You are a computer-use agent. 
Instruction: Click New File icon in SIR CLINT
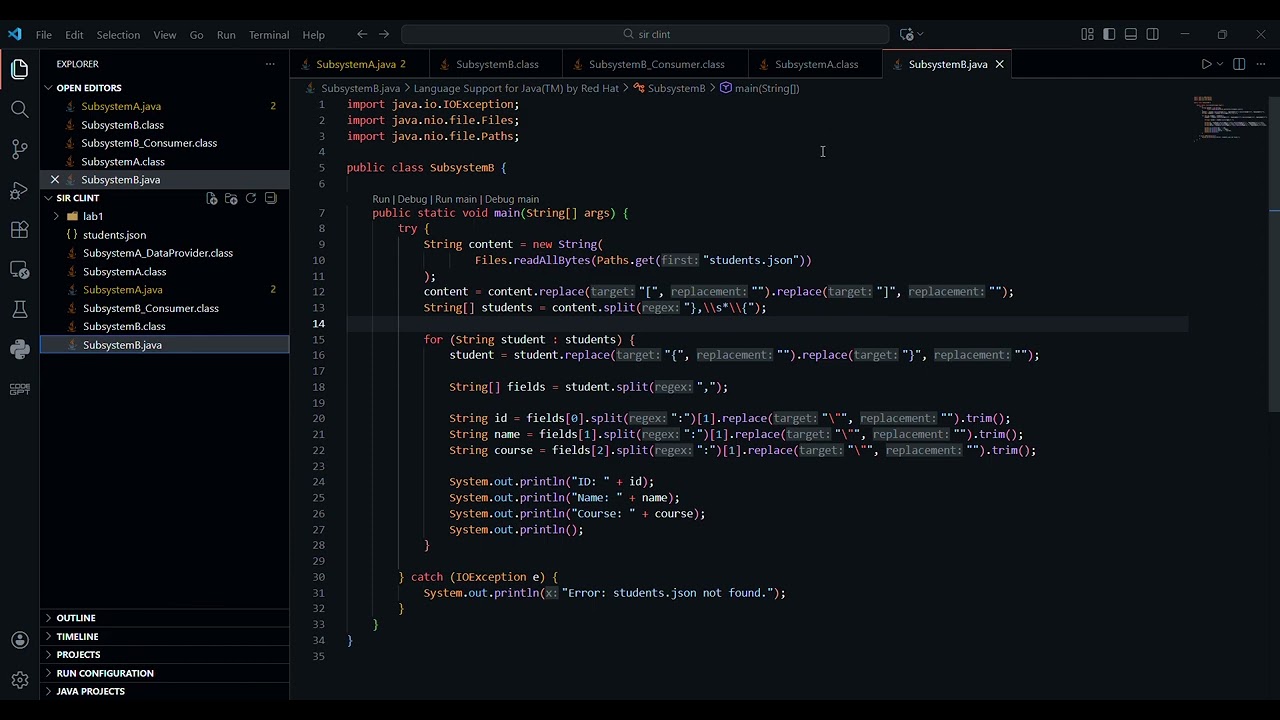pyautogui.click(x=212, y=198)
